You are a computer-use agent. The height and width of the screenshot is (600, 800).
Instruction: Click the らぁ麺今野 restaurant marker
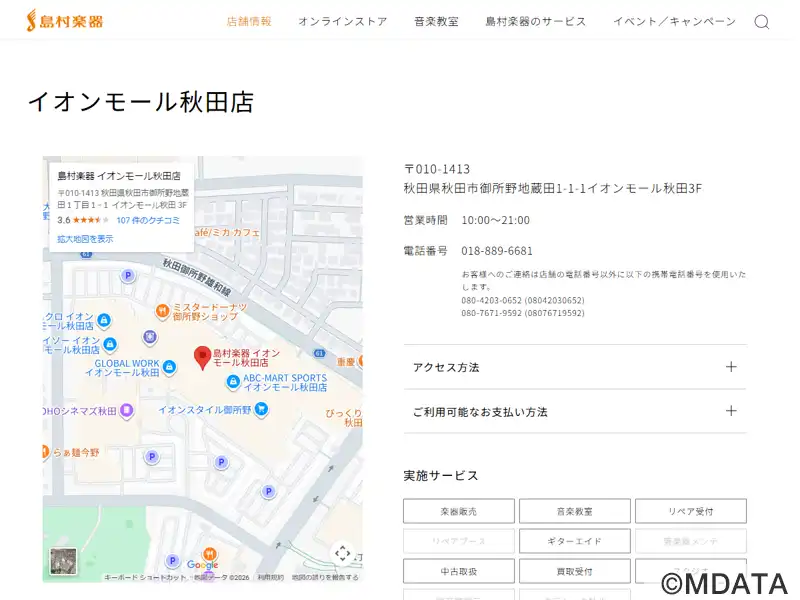[44, 452]
